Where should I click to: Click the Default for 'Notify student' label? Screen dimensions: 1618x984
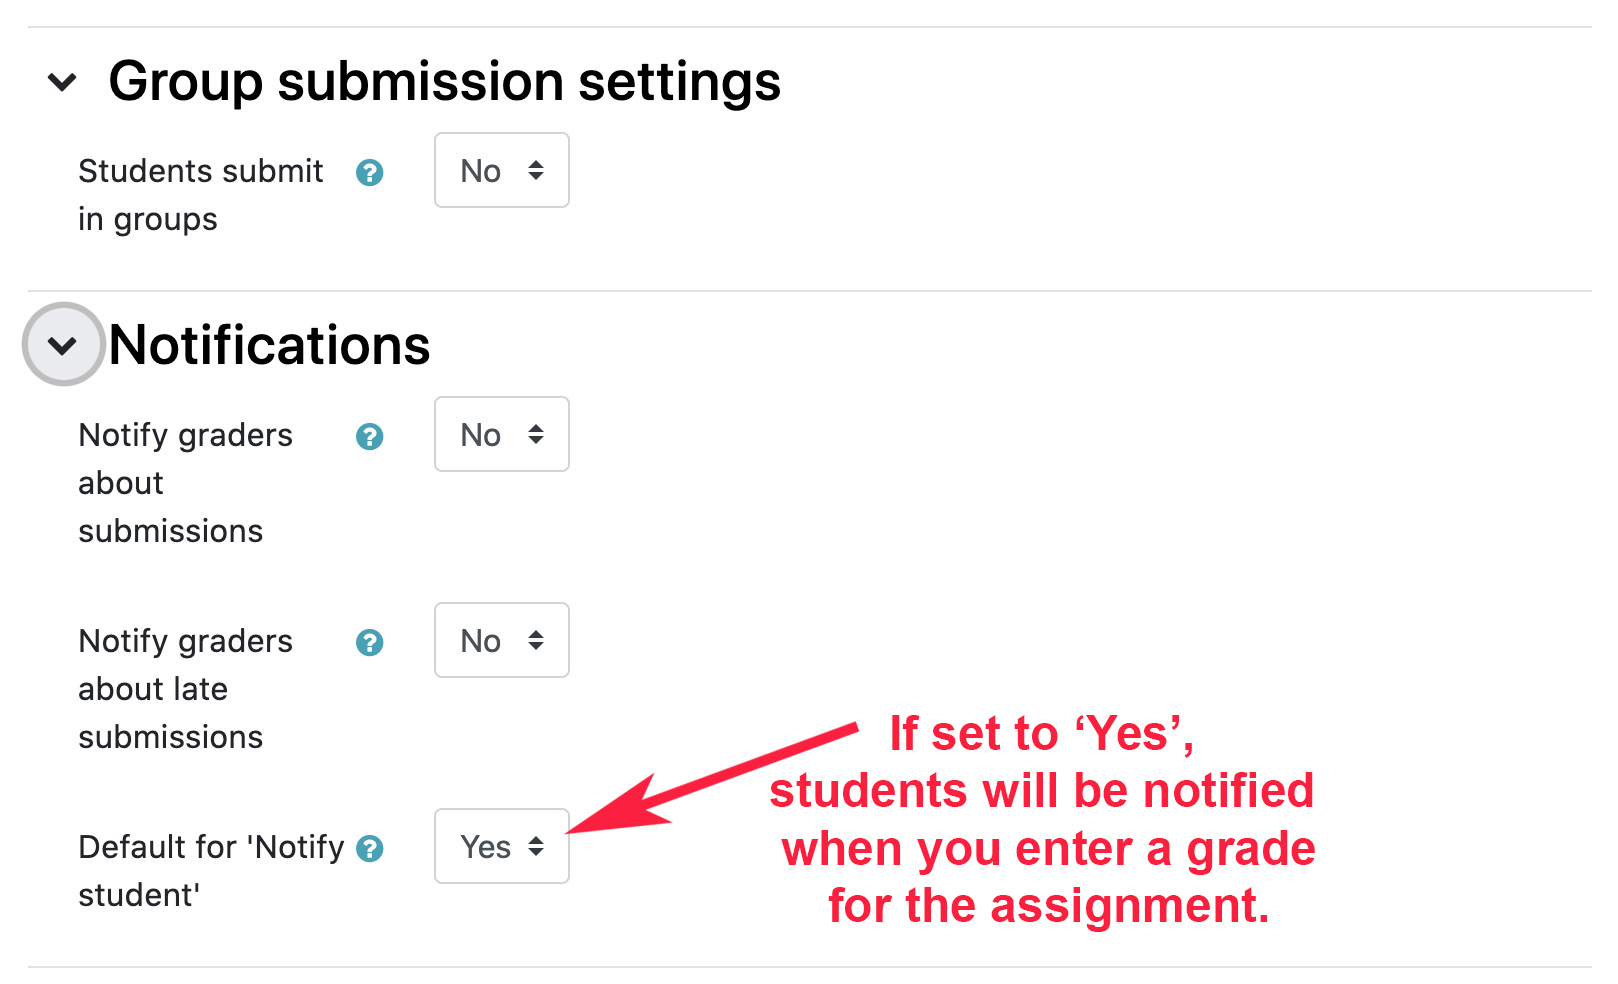click(210, 870)
